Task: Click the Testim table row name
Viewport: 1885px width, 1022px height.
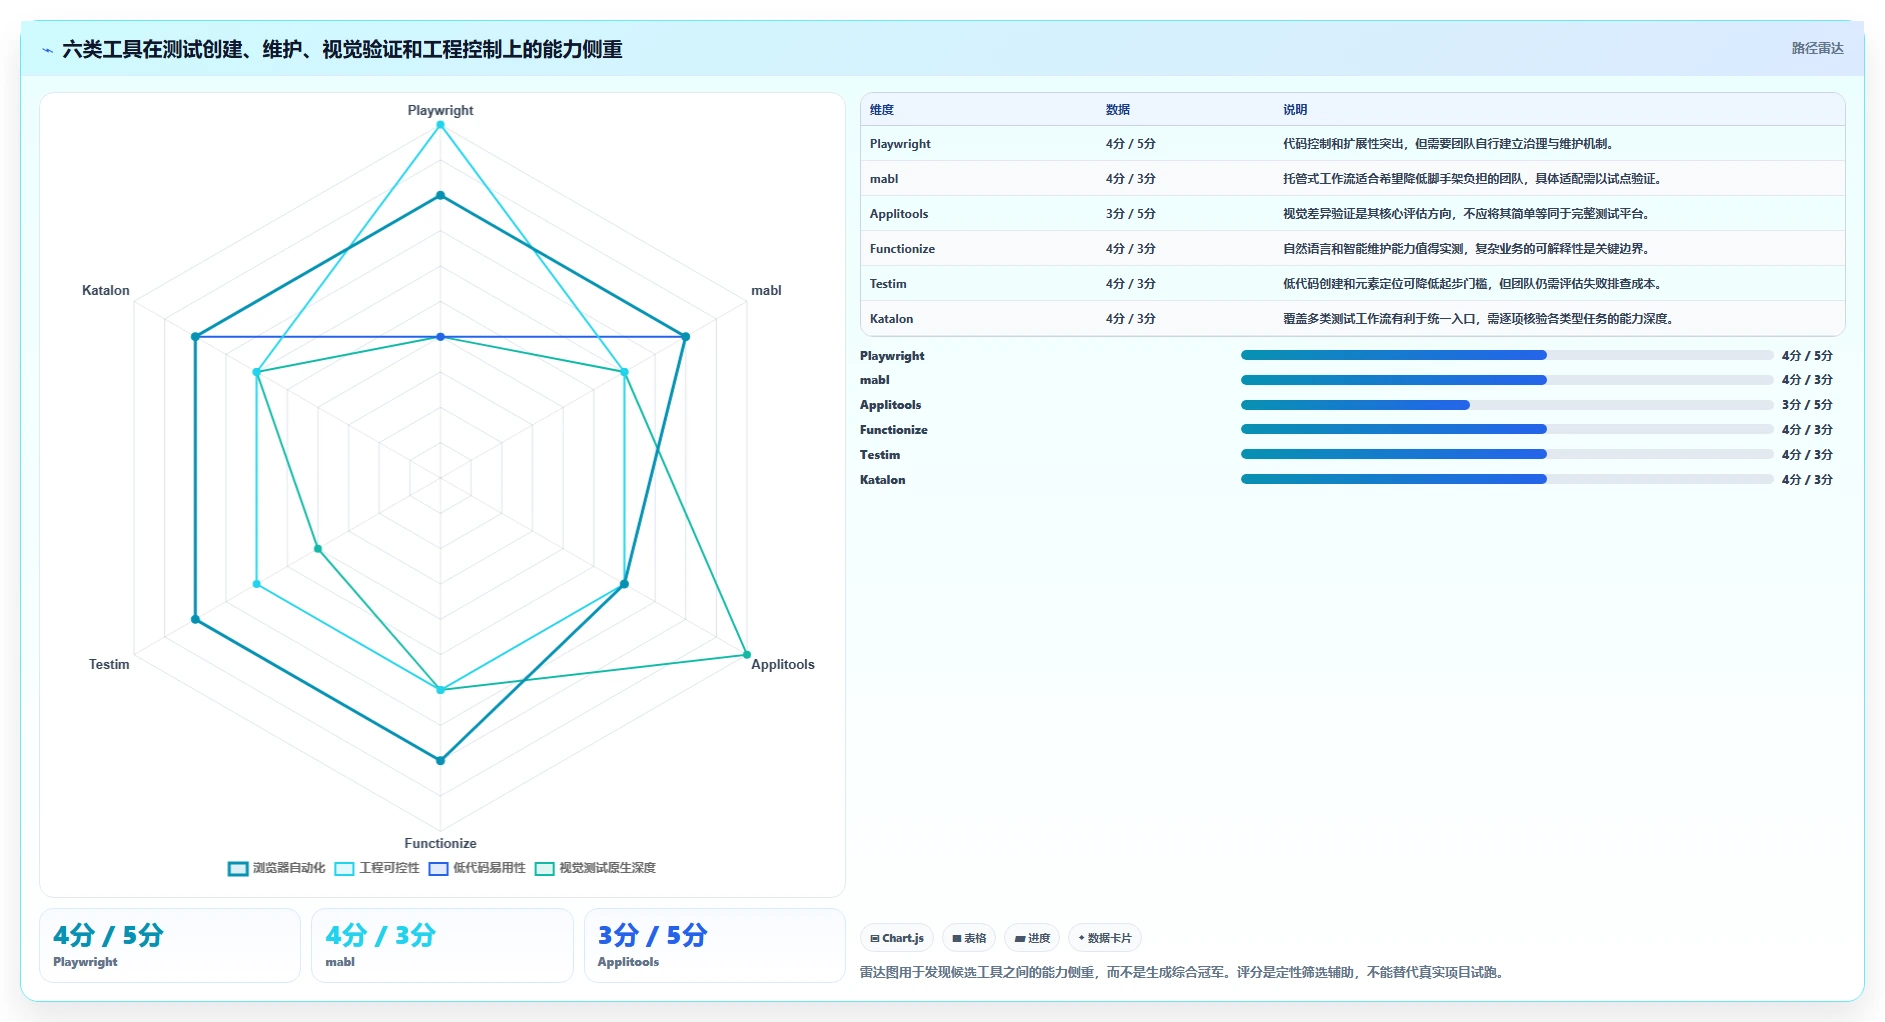Action: click(x=888, y=284)
